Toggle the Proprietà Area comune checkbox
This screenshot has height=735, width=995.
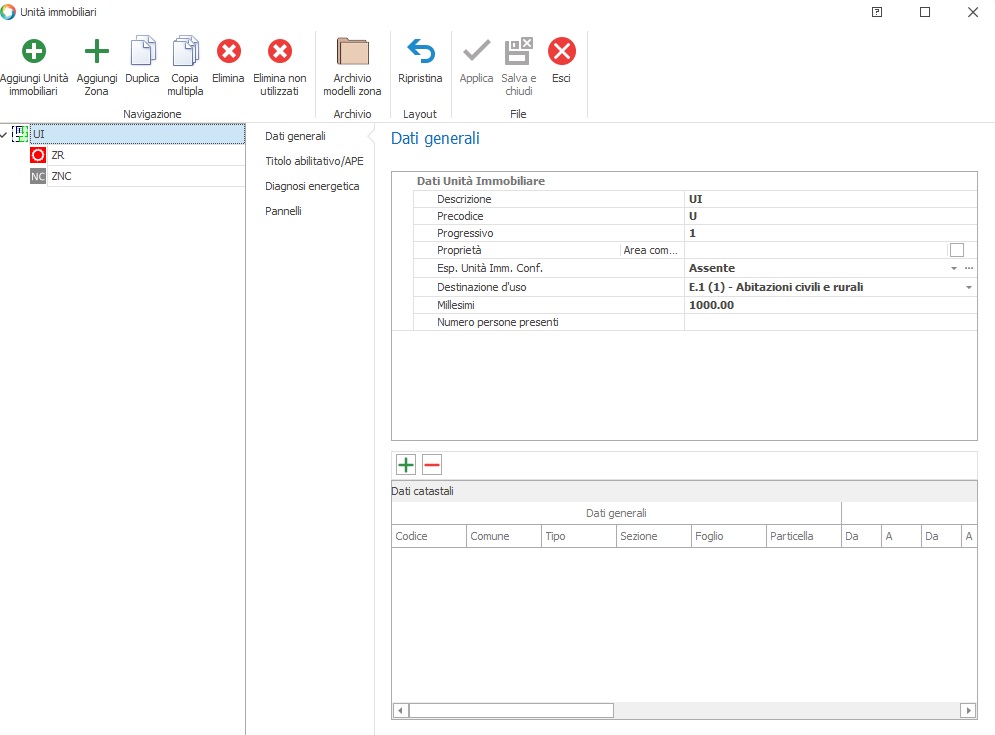click(956, 250)
